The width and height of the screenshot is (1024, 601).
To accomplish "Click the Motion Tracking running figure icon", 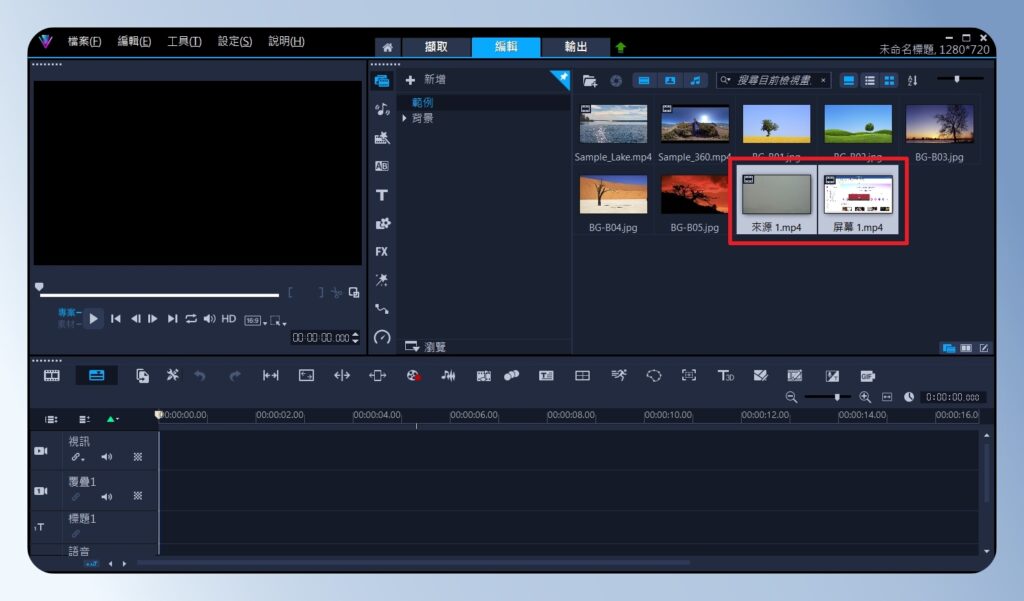I will [618, 375].
